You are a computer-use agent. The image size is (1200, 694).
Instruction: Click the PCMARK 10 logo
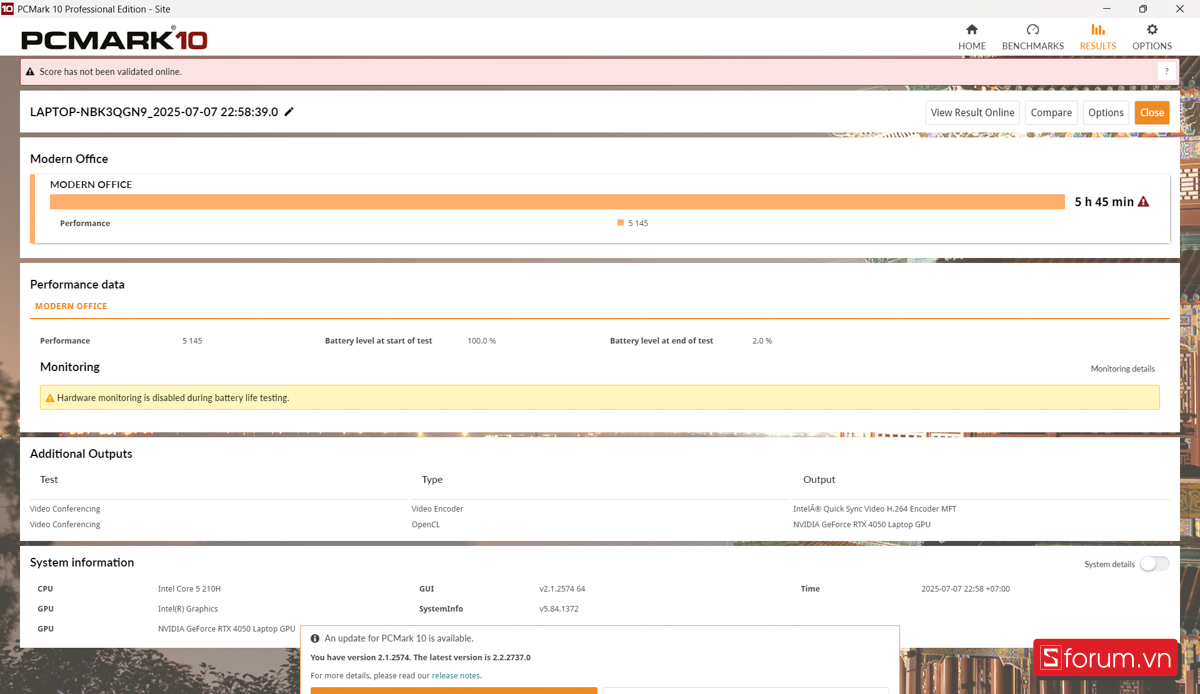(114, 40)
